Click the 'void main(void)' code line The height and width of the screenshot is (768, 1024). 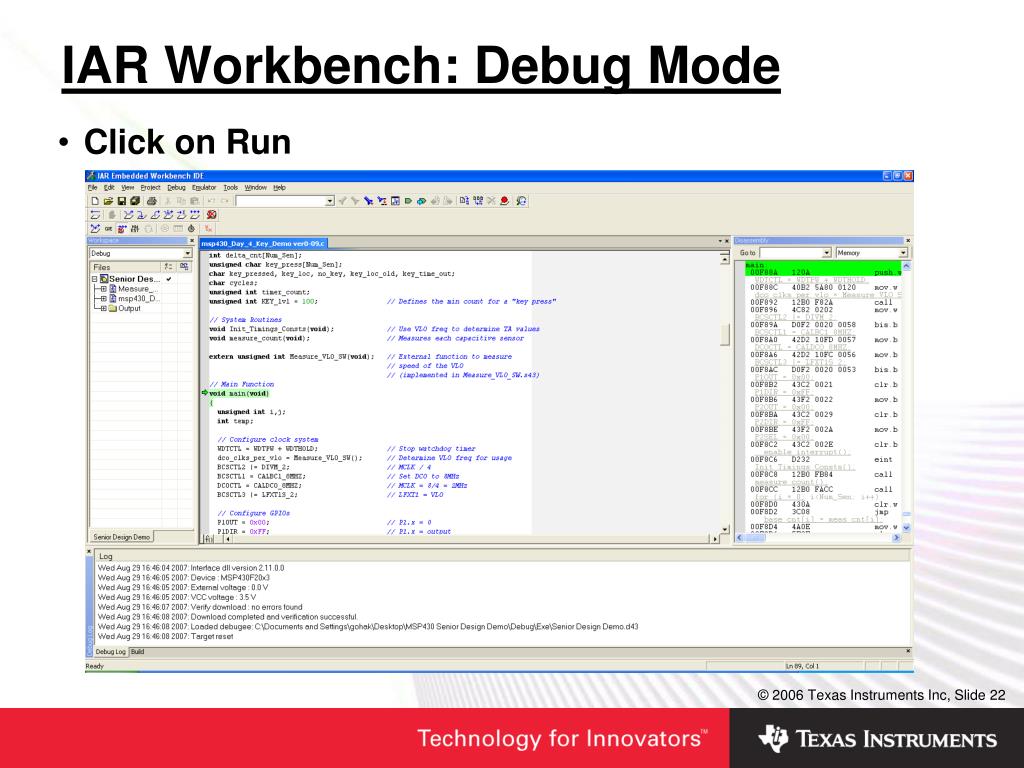238,393
